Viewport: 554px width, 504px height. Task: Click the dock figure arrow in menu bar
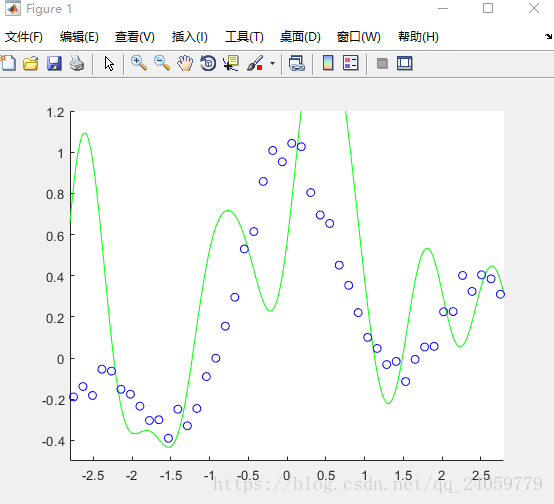click(548, 36)
